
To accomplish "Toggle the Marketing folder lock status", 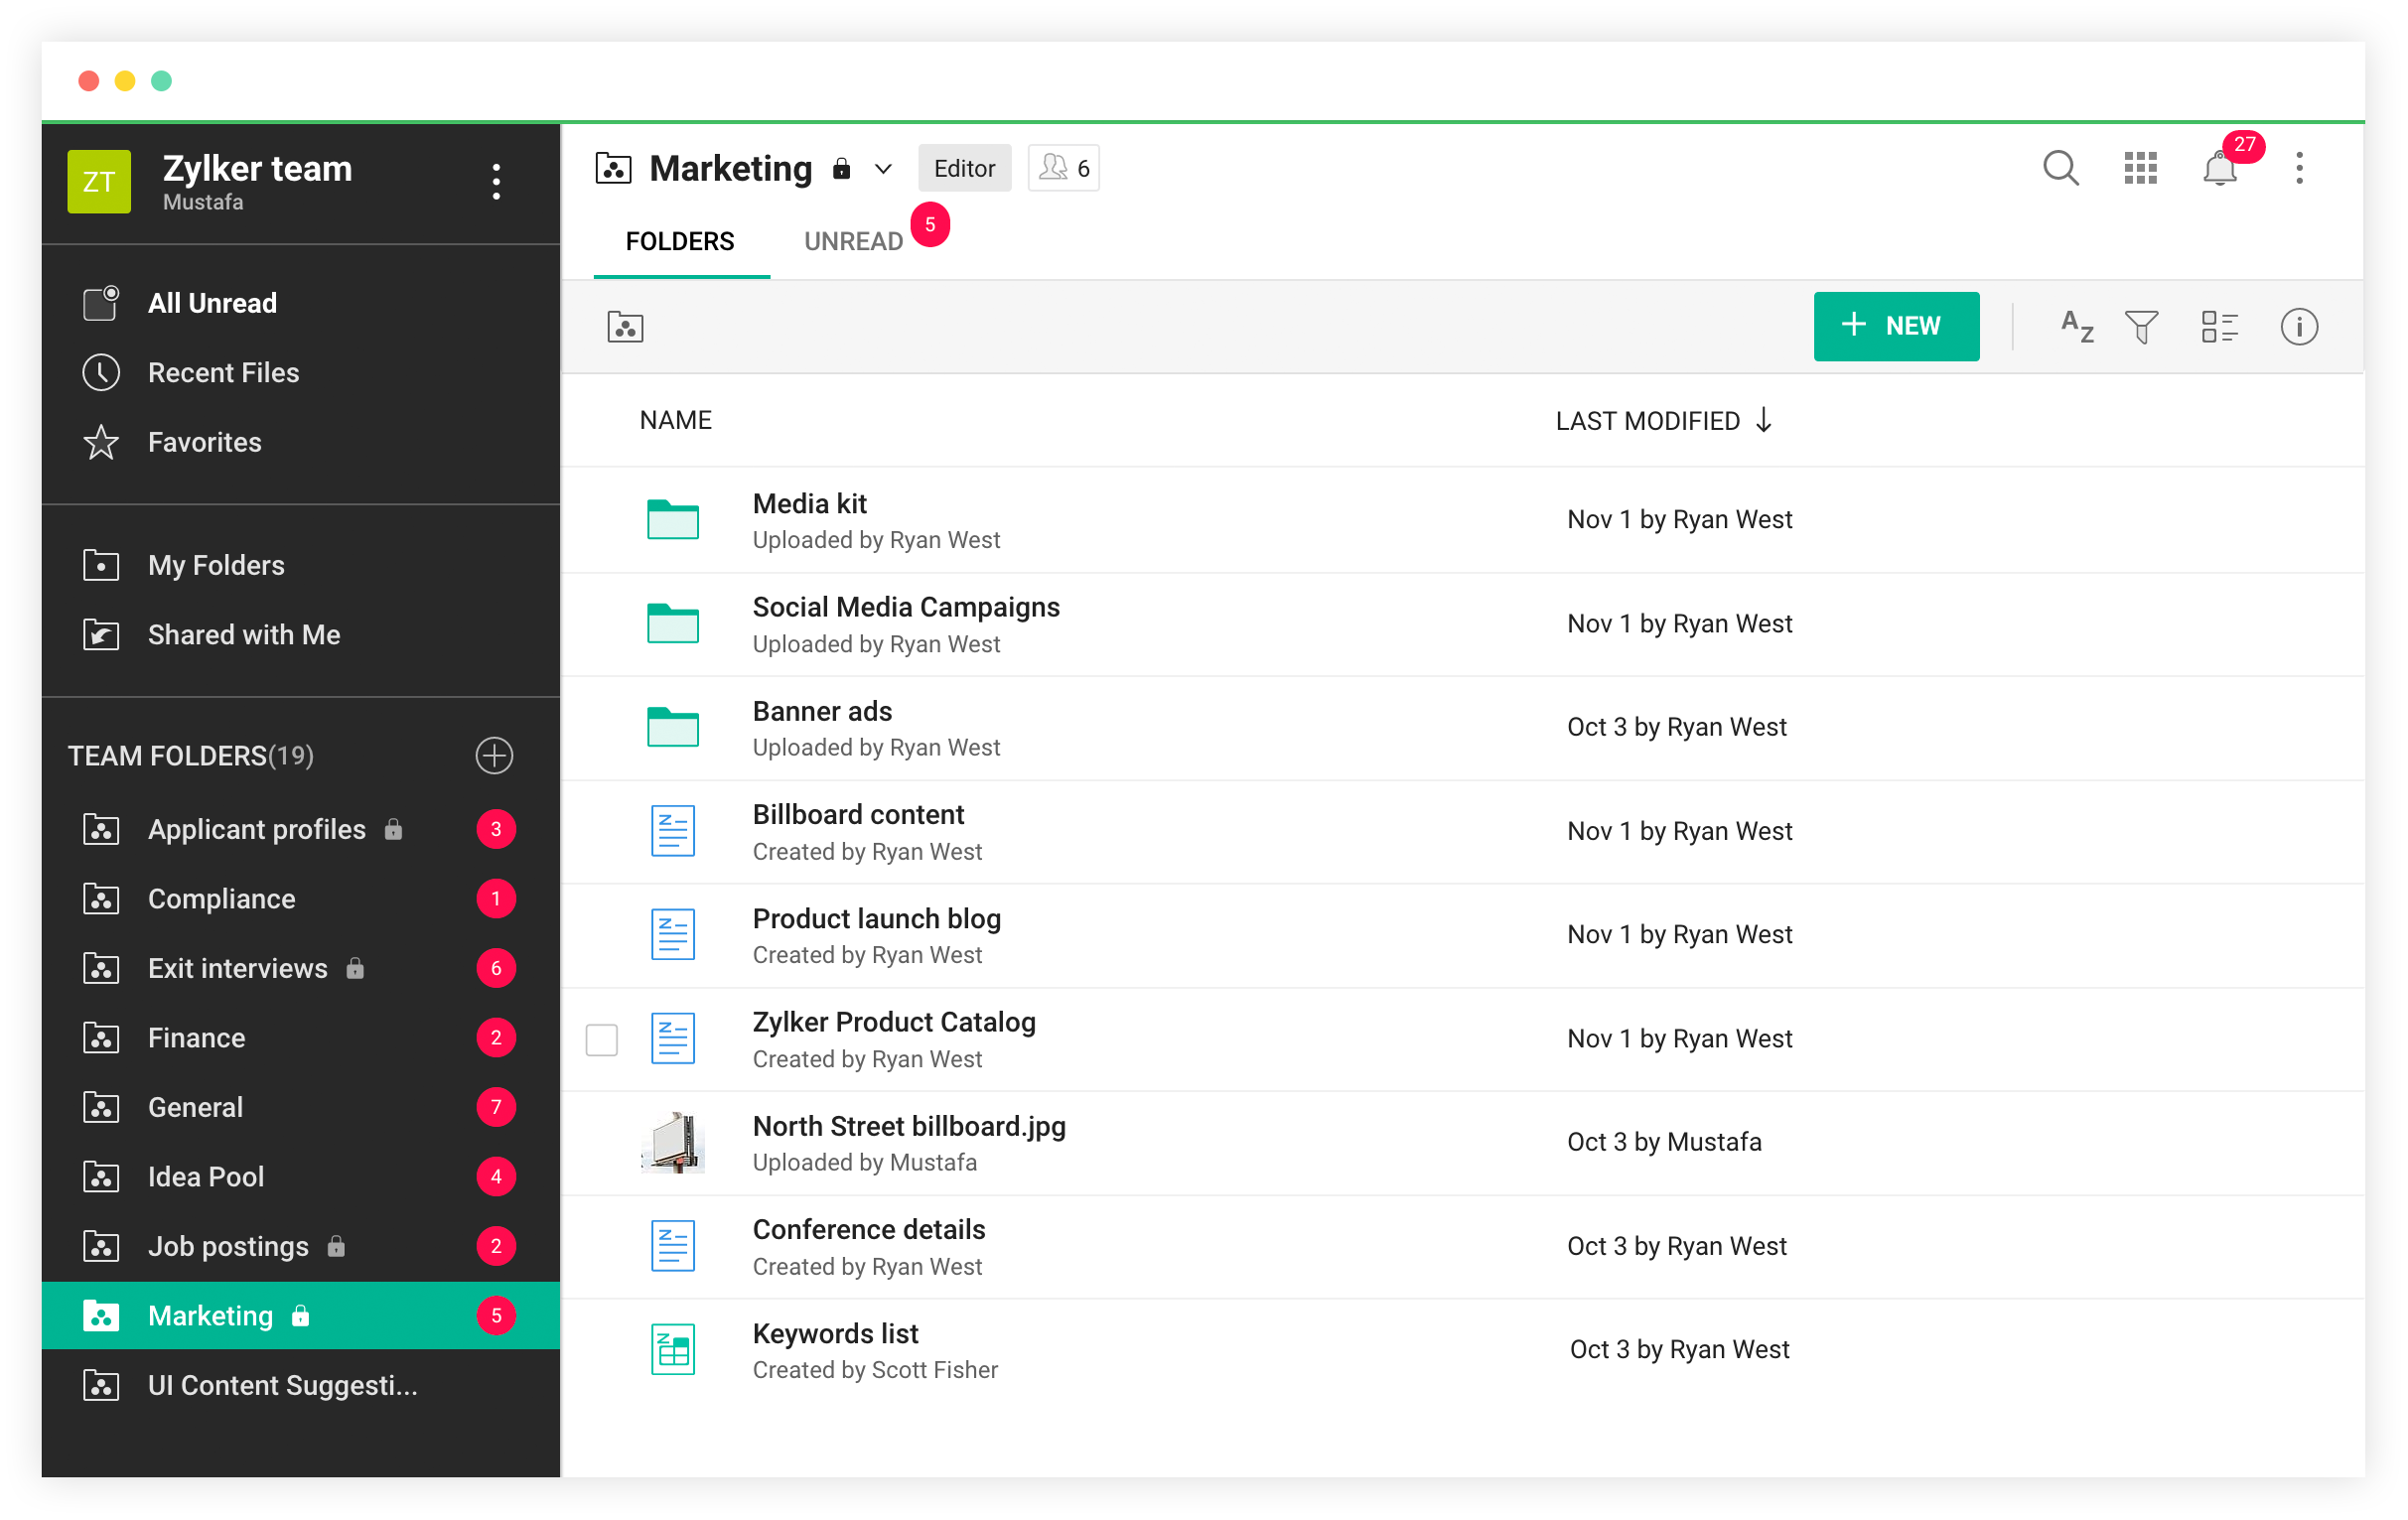I will [844, 168].
